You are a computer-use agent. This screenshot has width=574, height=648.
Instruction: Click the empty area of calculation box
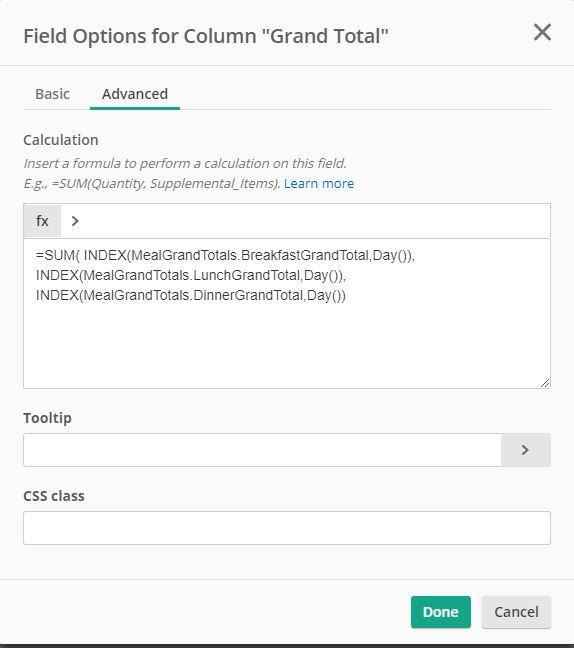tap(287, 345)
